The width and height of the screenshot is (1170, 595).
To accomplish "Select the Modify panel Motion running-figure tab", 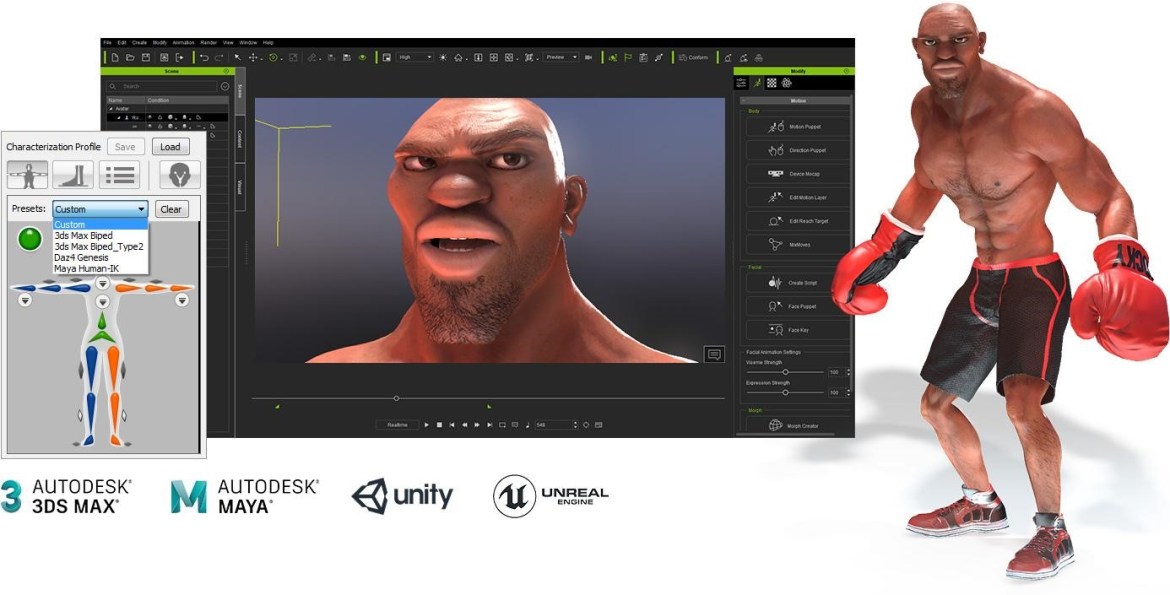I will 757,83.
